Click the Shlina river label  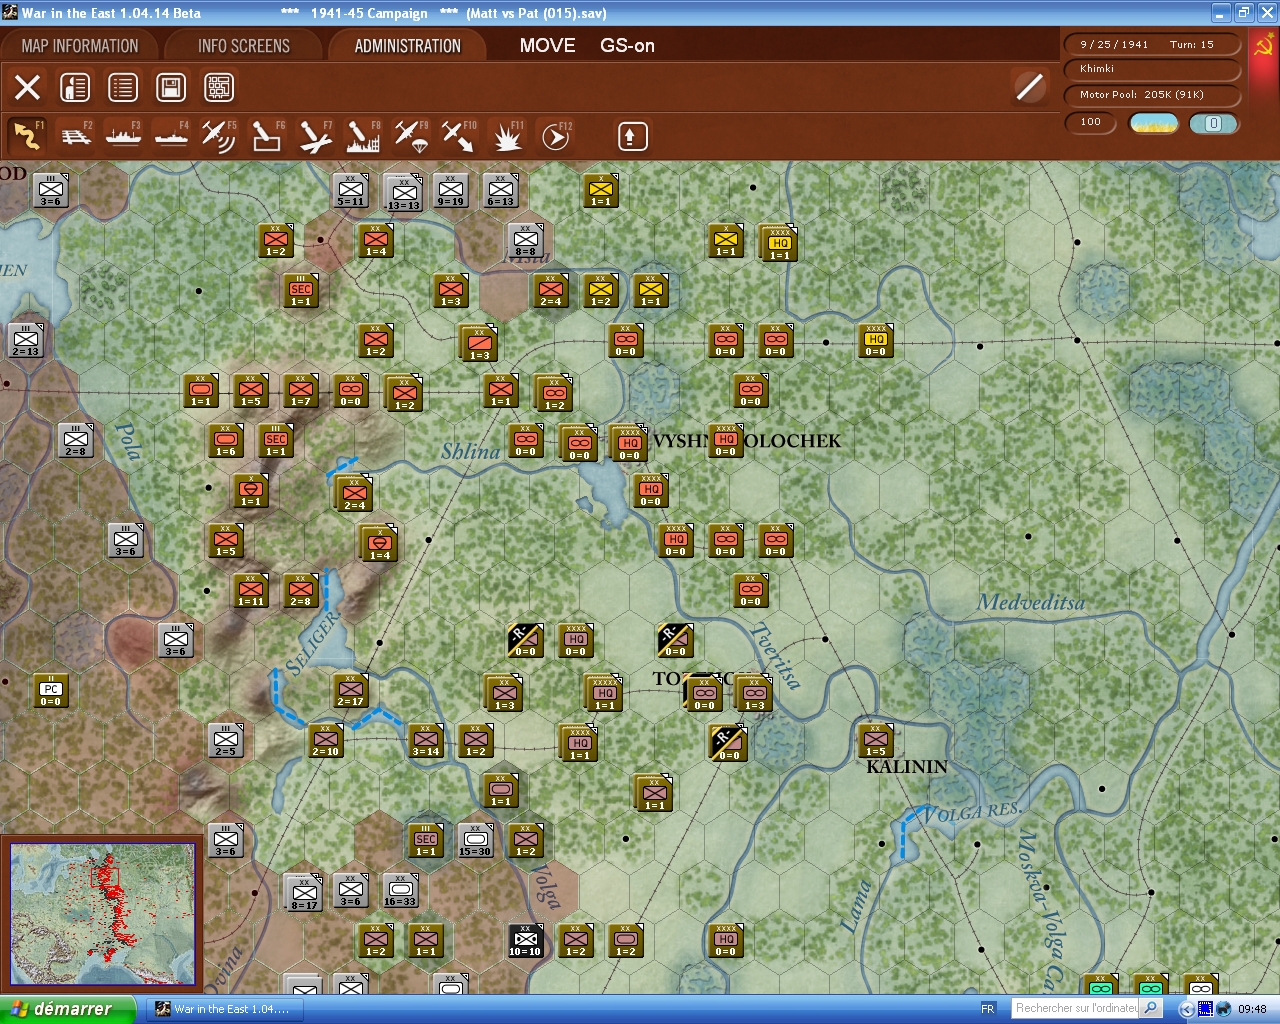(x=470, y=452)
